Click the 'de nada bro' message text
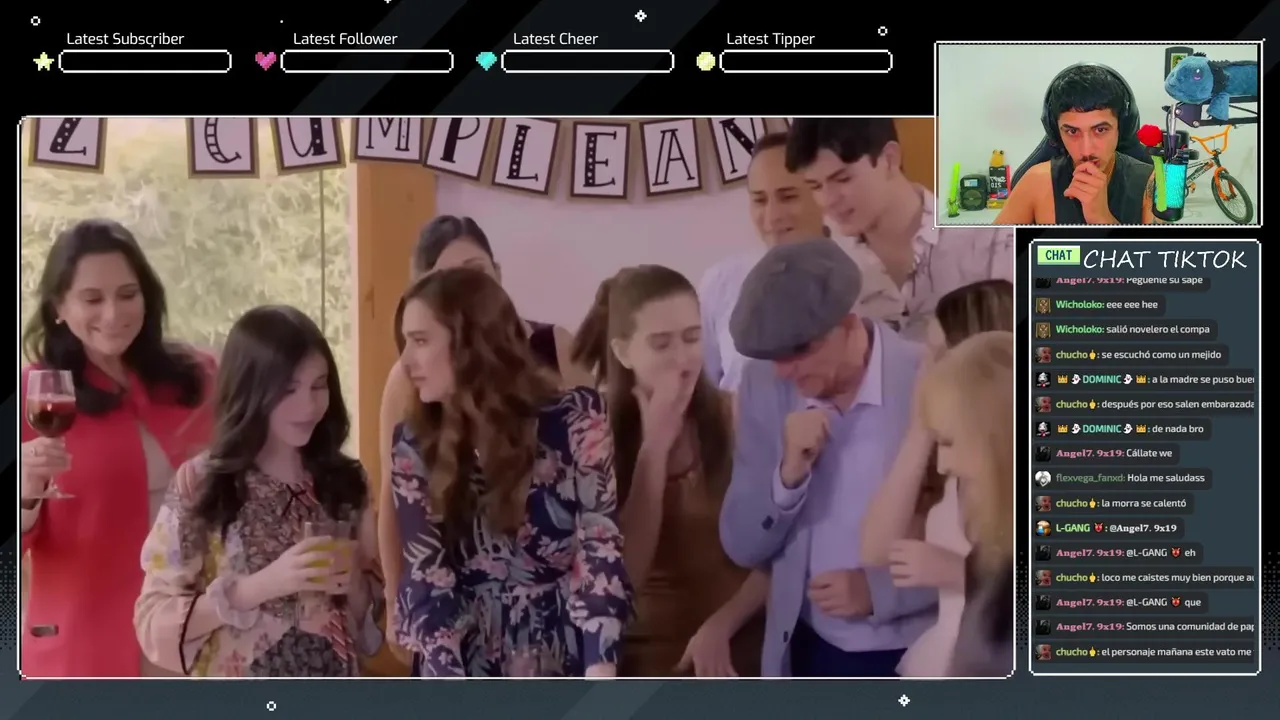The height and width of the screenshot is (720, 1280). [x=1177, y=429]
